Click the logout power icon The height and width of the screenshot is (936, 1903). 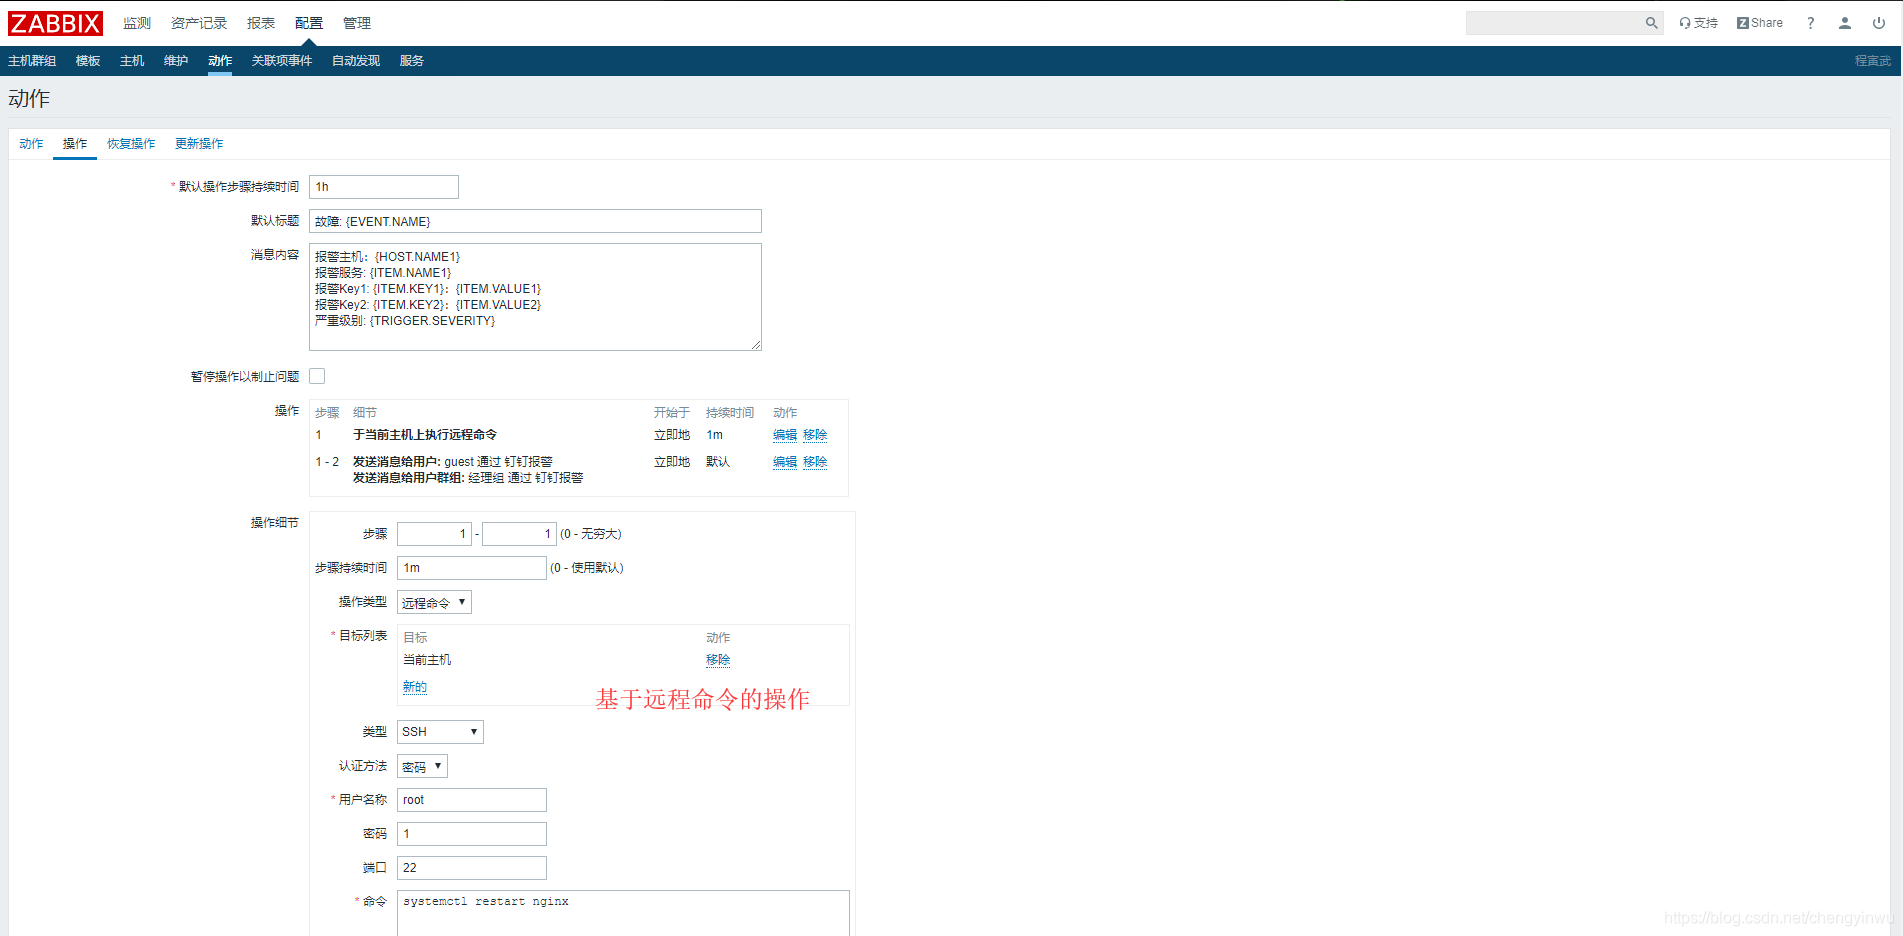point(1879,23)
